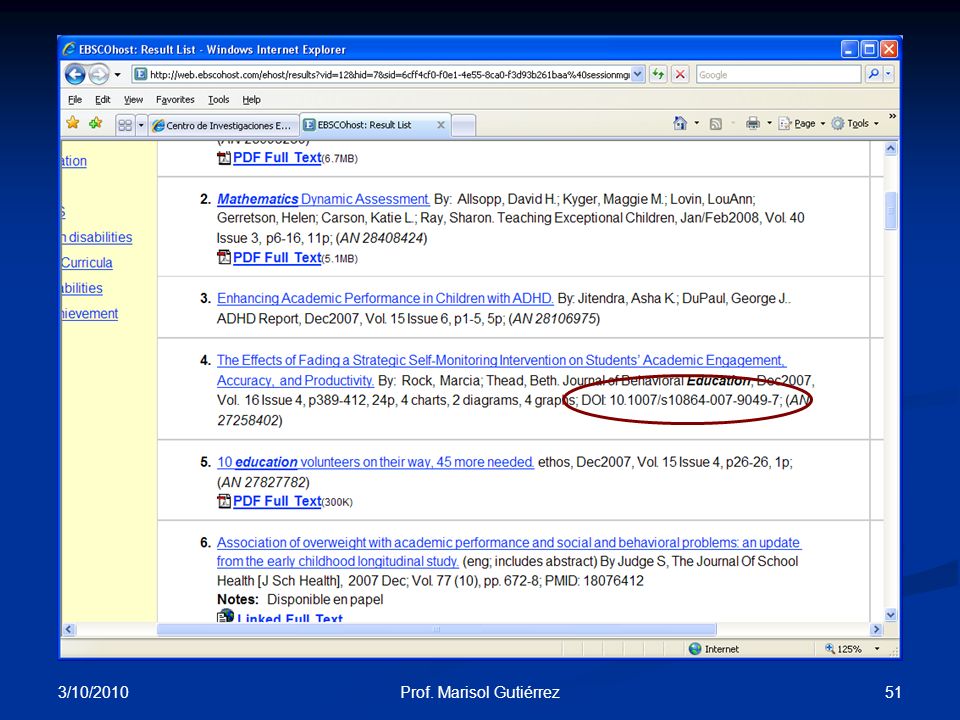This screenshot has height=720, width=960.
Task: Open a new blank tab
Action: point(463,126)
